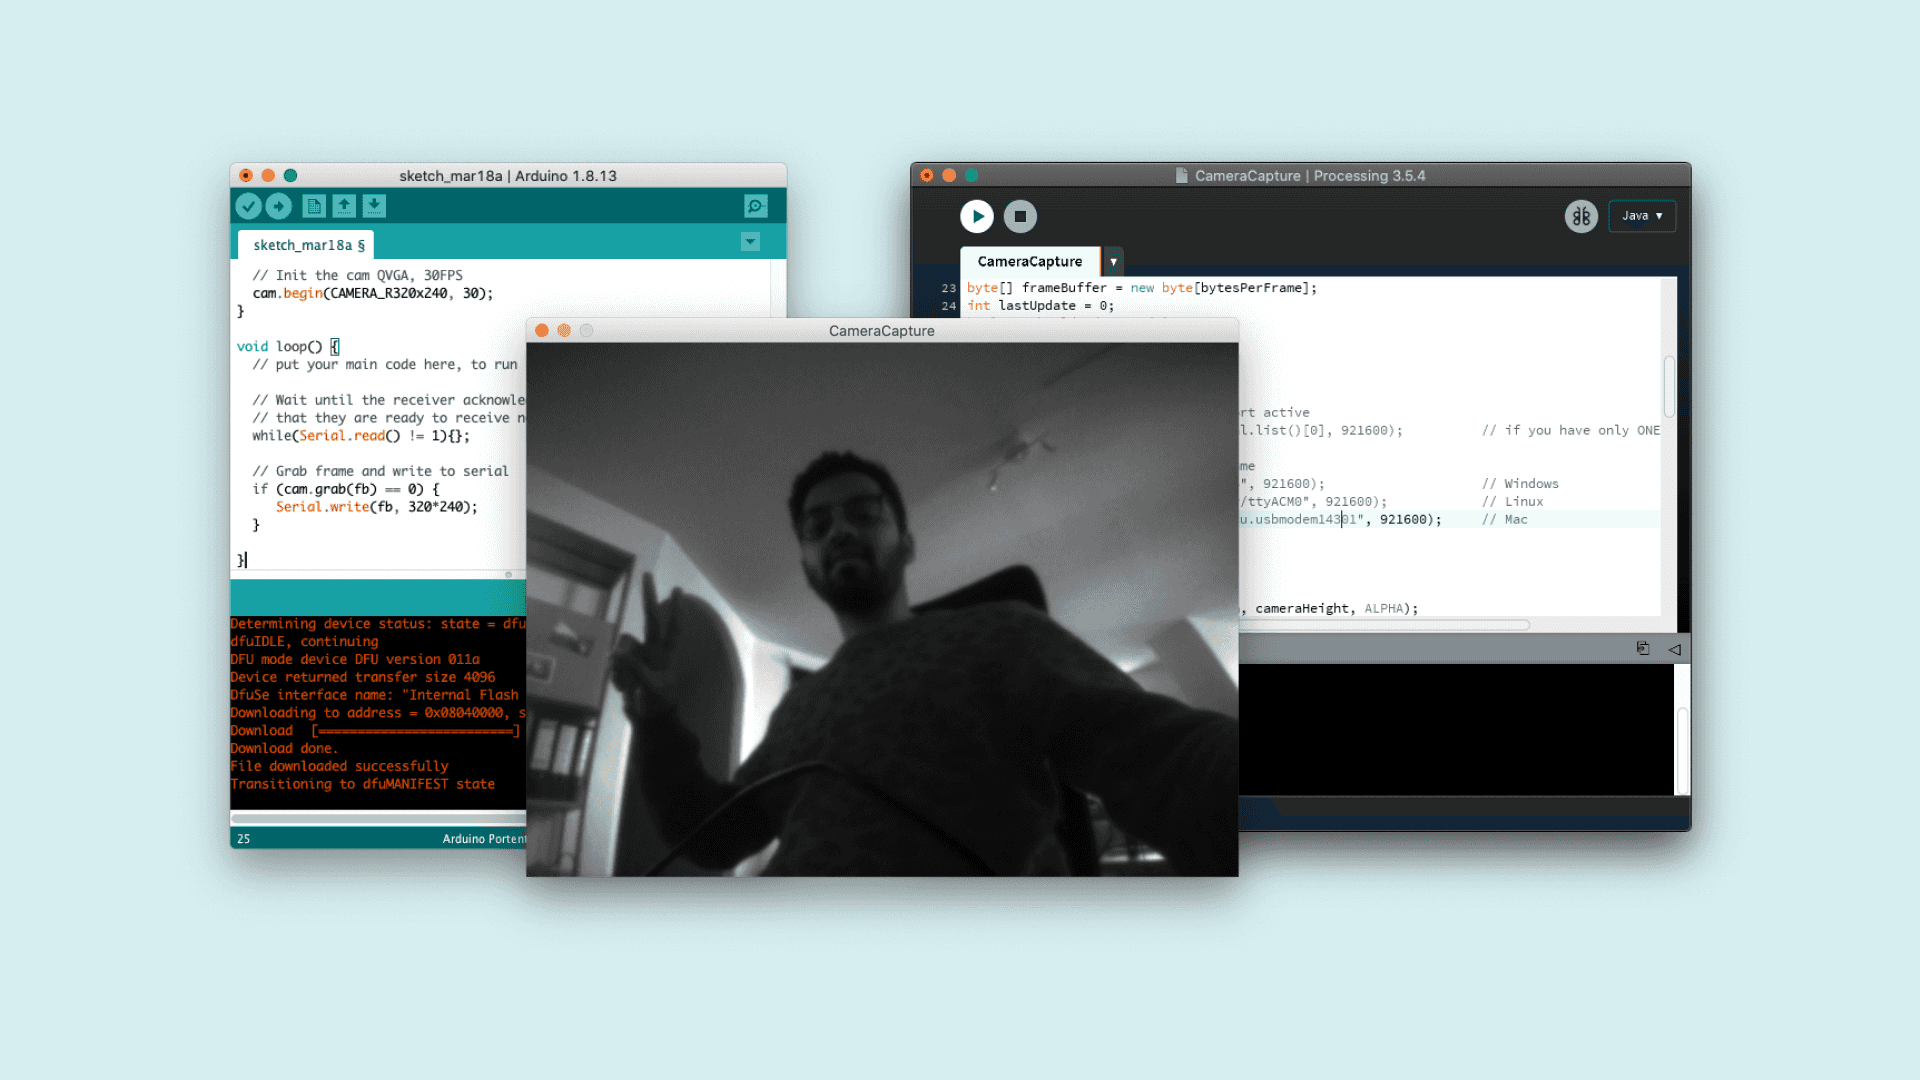
Task: Switch to the CameraCapture editor tab
Action: coord(1029,262)
